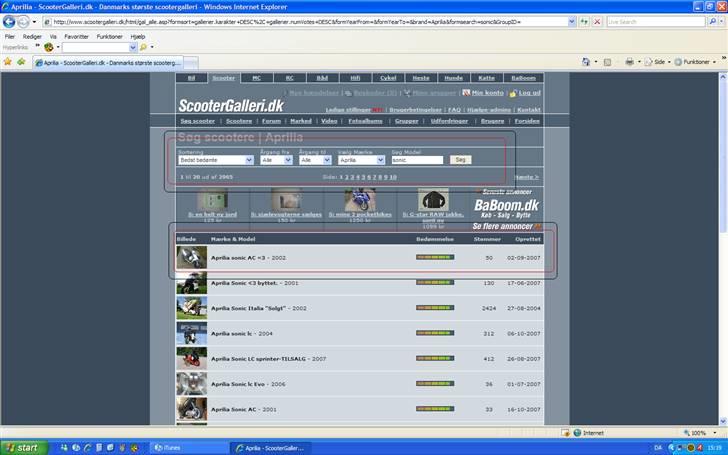Click the BaBoom.dk banner logo

507,206
